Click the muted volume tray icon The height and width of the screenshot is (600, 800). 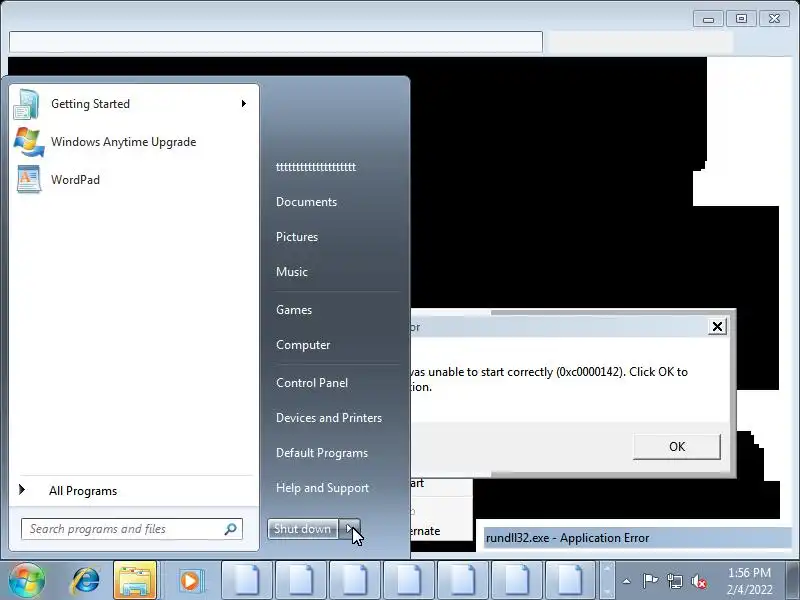coord(698,581)
